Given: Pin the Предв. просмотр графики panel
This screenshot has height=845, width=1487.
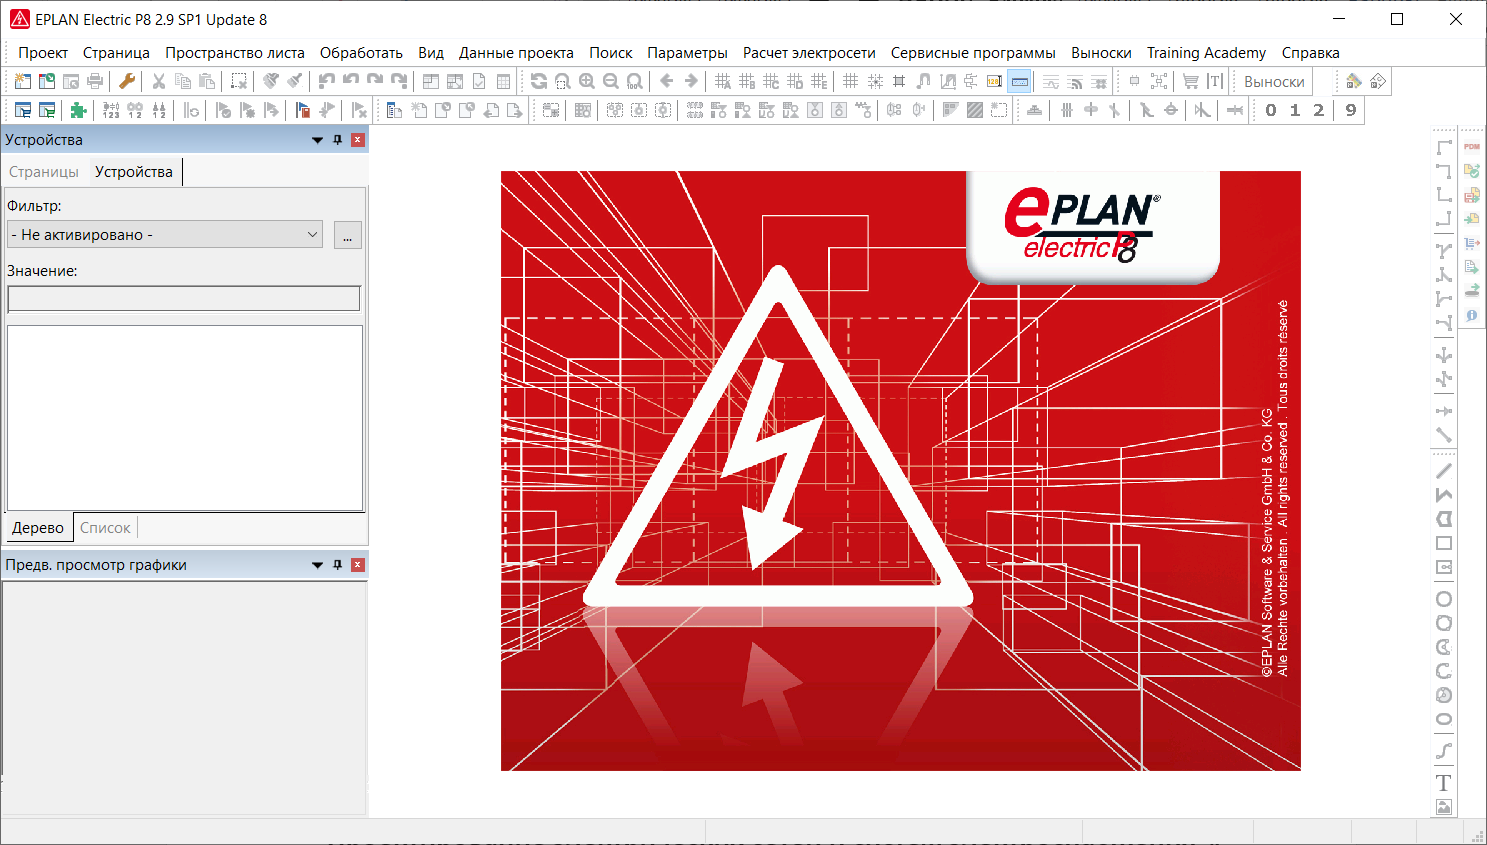Looking at the screenshot, I should pos(338,565).
